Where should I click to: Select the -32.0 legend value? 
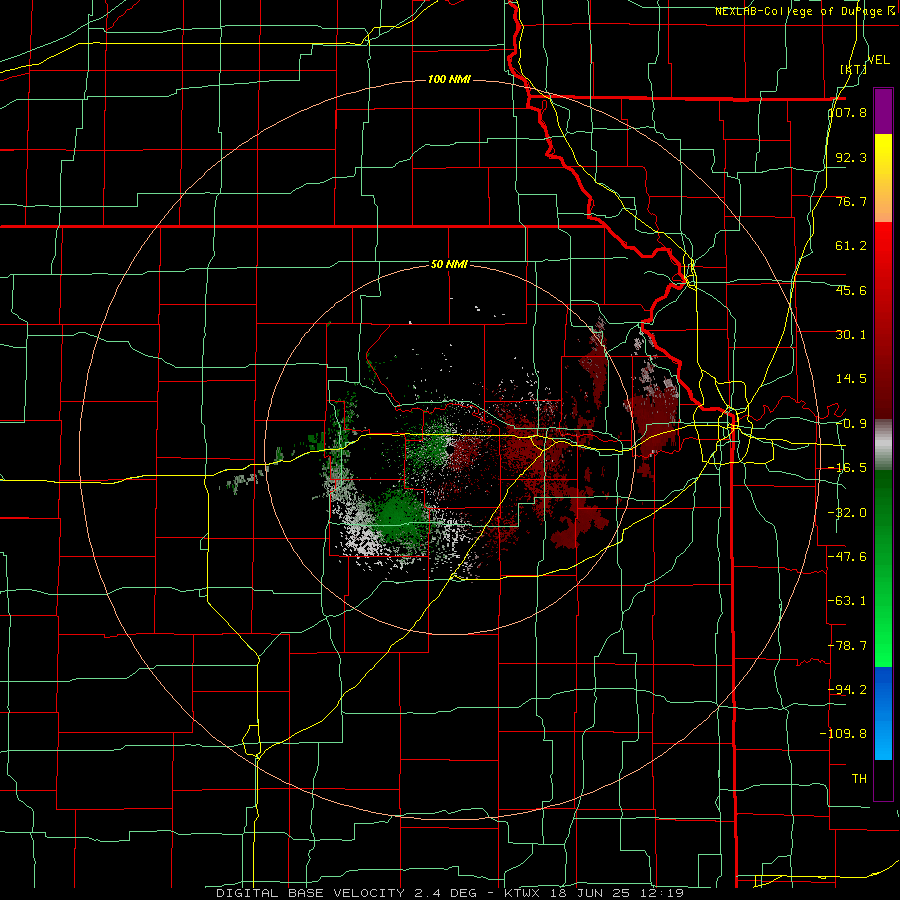coord(847,513)
